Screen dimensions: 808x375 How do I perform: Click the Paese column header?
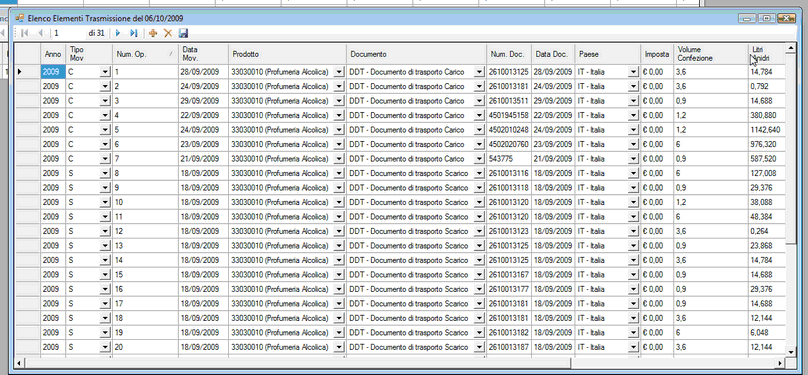(607, 54)
